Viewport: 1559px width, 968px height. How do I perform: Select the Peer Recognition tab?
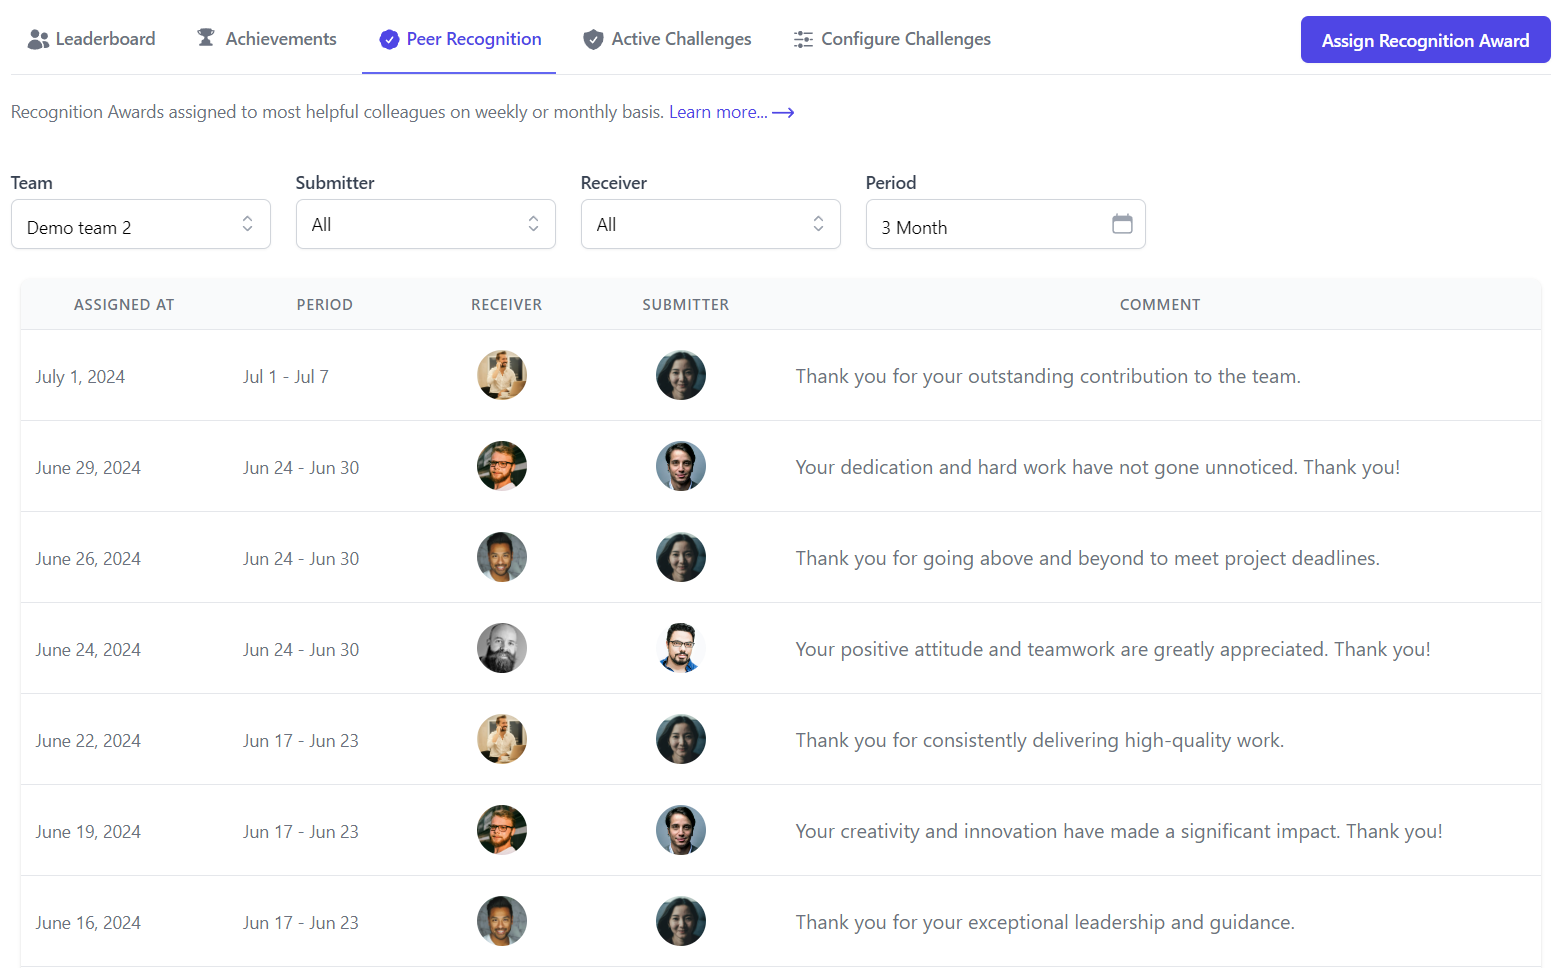pos(459,39)
